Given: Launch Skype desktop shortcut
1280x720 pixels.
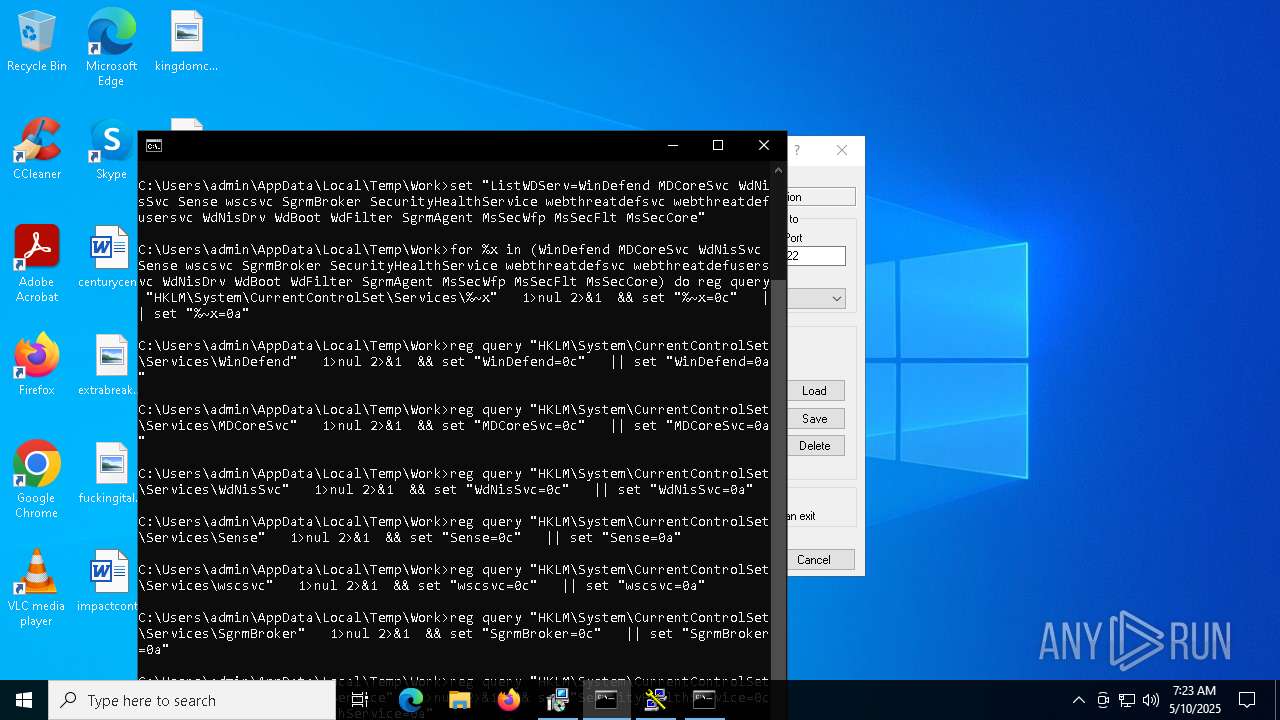Looking at the screenshot, I should click(x=111, y=150).
